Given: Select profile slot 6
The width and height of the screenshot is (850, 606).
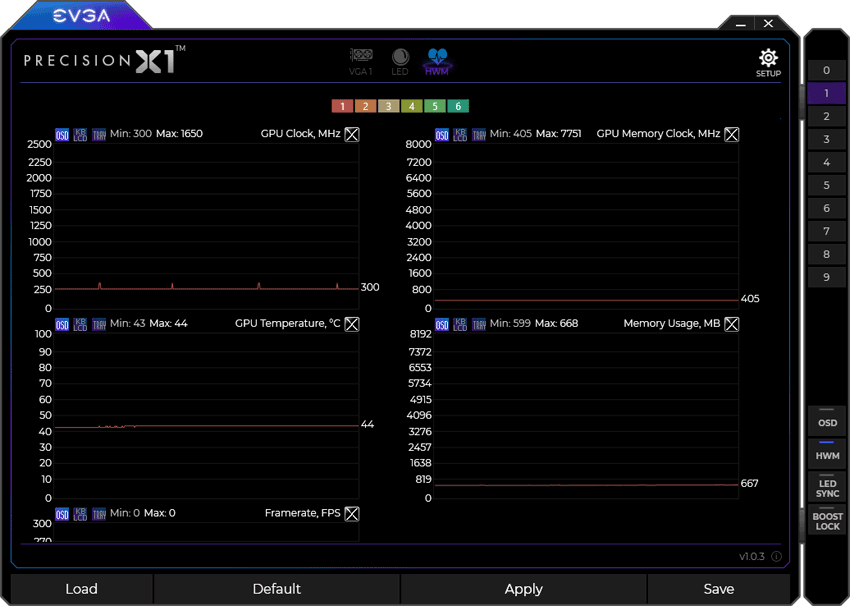Looking at the screenshot, I should pos(826,208).
